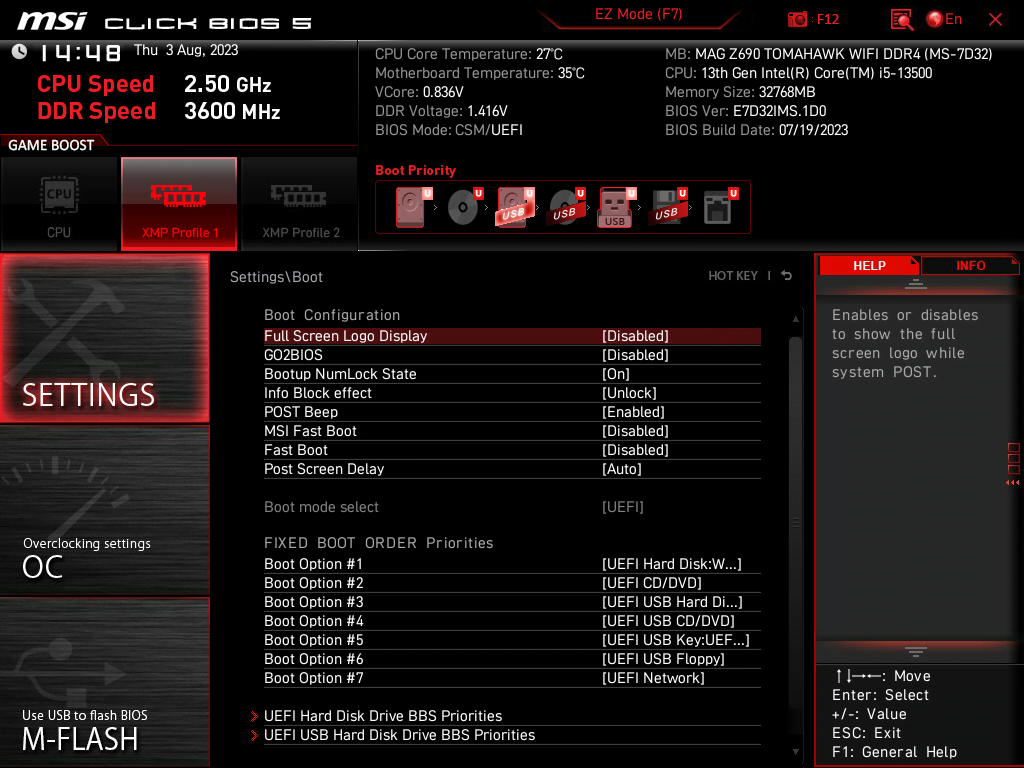The width and height of the screenshot is (1024, 768).
Task: Expand UEFI Hard Disk Drive BBS Priorities
Action: (x=383, y=716)
